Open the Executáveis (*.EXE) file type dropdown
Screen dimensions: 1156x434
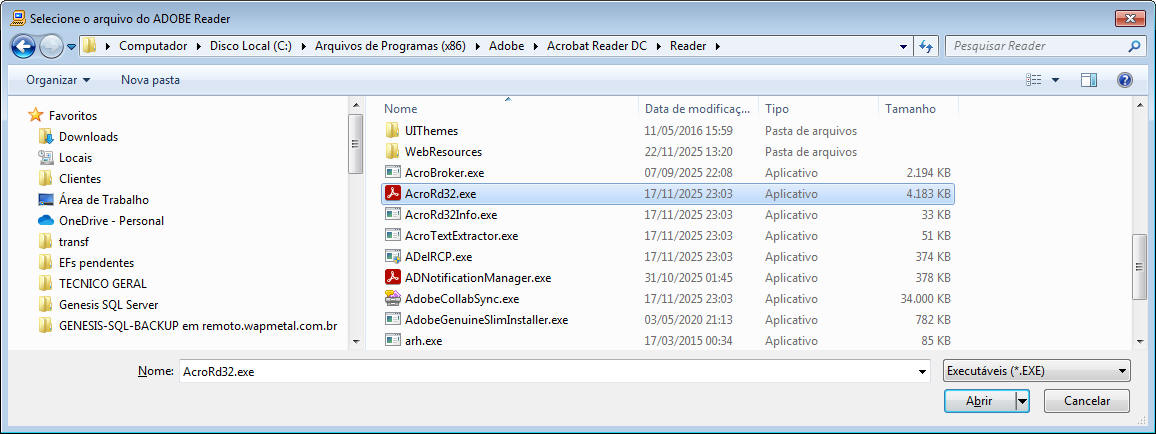1036,371
